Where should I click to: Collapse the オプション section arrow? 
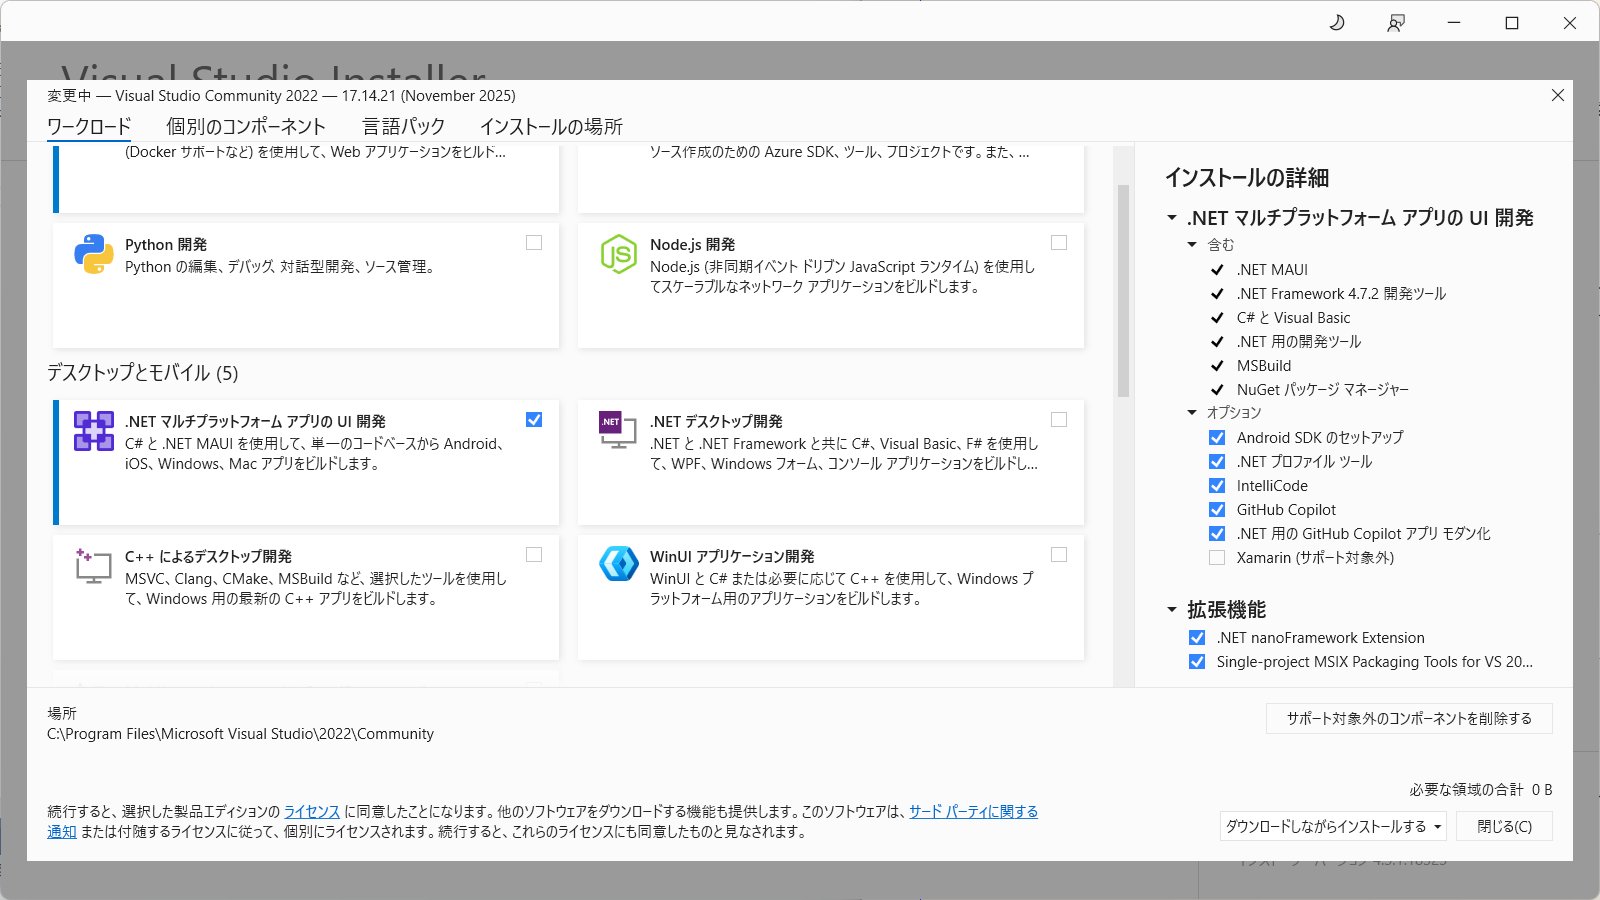tap(1192, 413)
